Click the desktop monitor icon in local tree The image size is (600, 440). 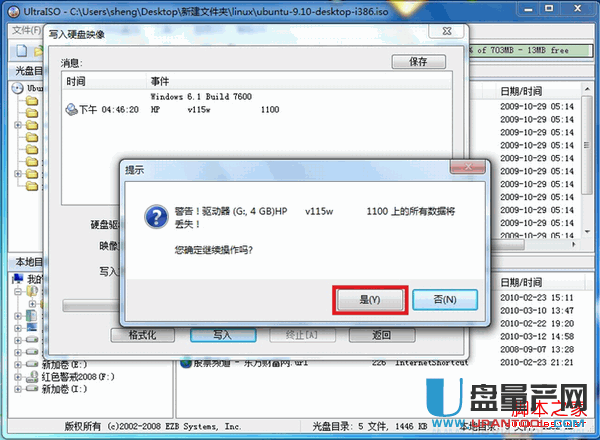pos(32,327)
